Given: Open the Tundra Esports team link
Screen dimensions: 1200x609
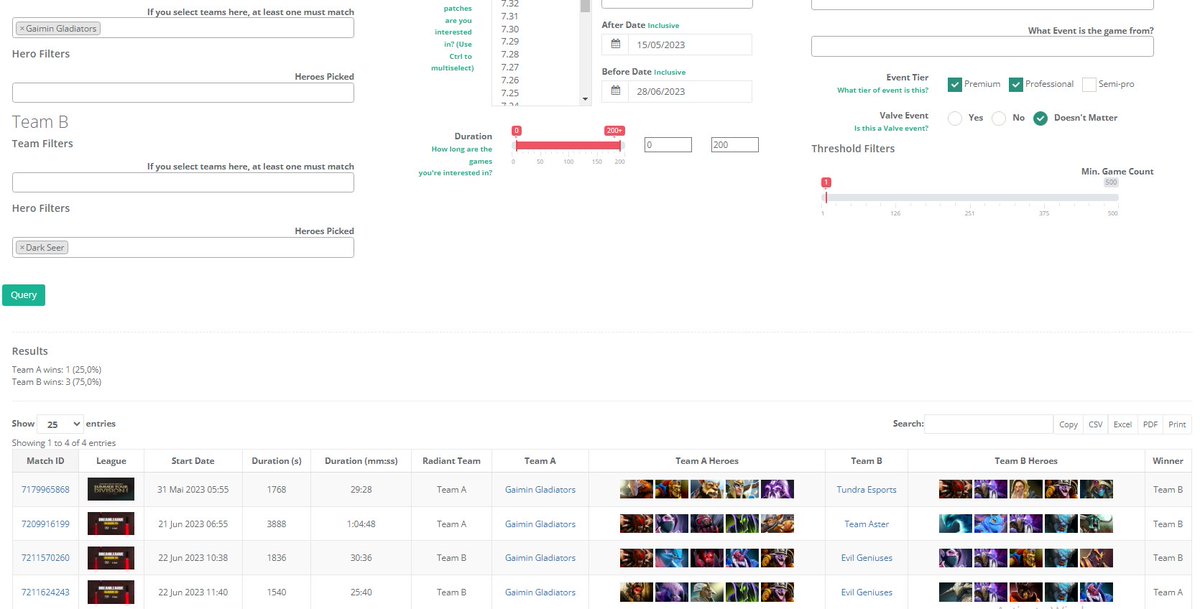Looking at the screenshot, I should [866, 490].
